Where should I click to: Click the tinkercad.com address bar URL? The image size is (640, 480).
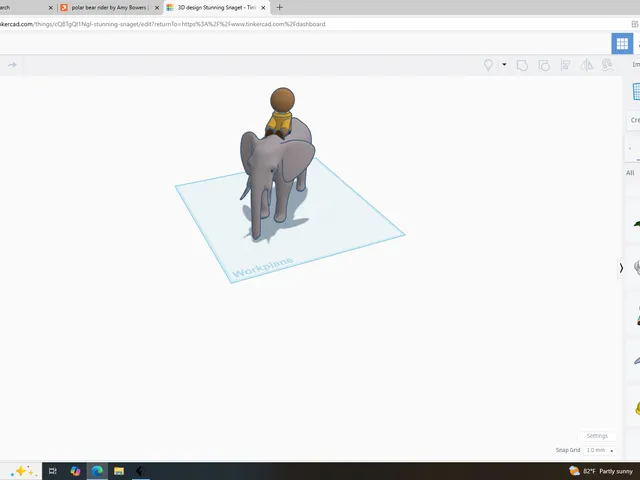pos(162,24)
